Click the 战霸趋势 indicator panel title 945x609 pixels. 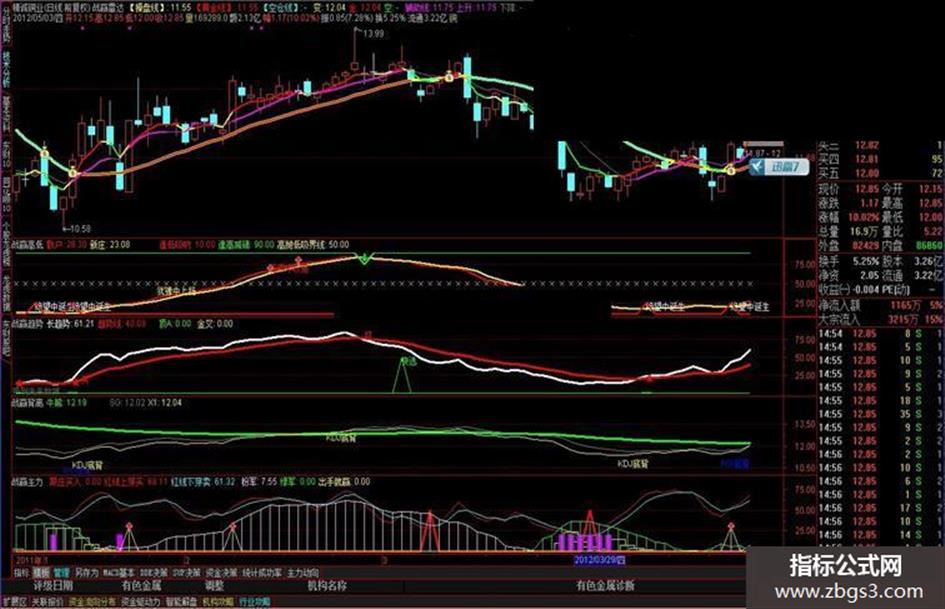[27, 324]
